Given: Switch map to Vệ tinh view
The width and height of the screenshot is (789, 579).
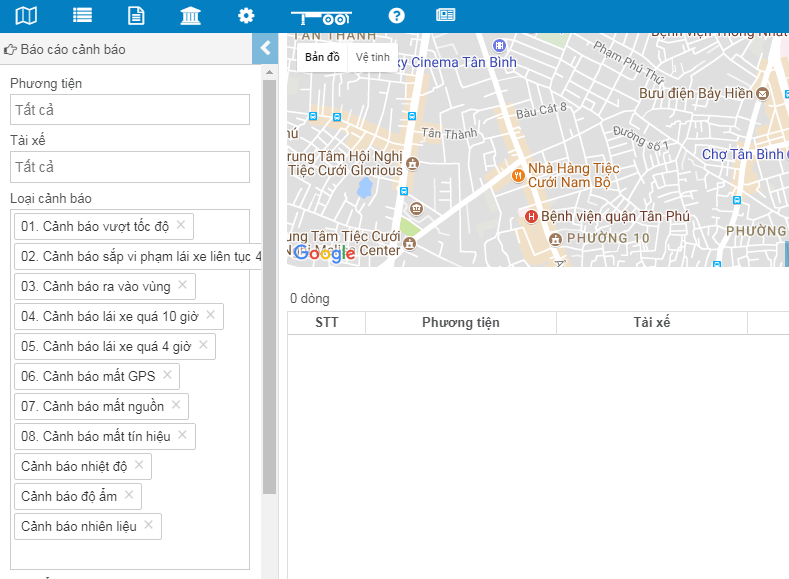Looking at the screenshot, I should (x=373, y=57).
